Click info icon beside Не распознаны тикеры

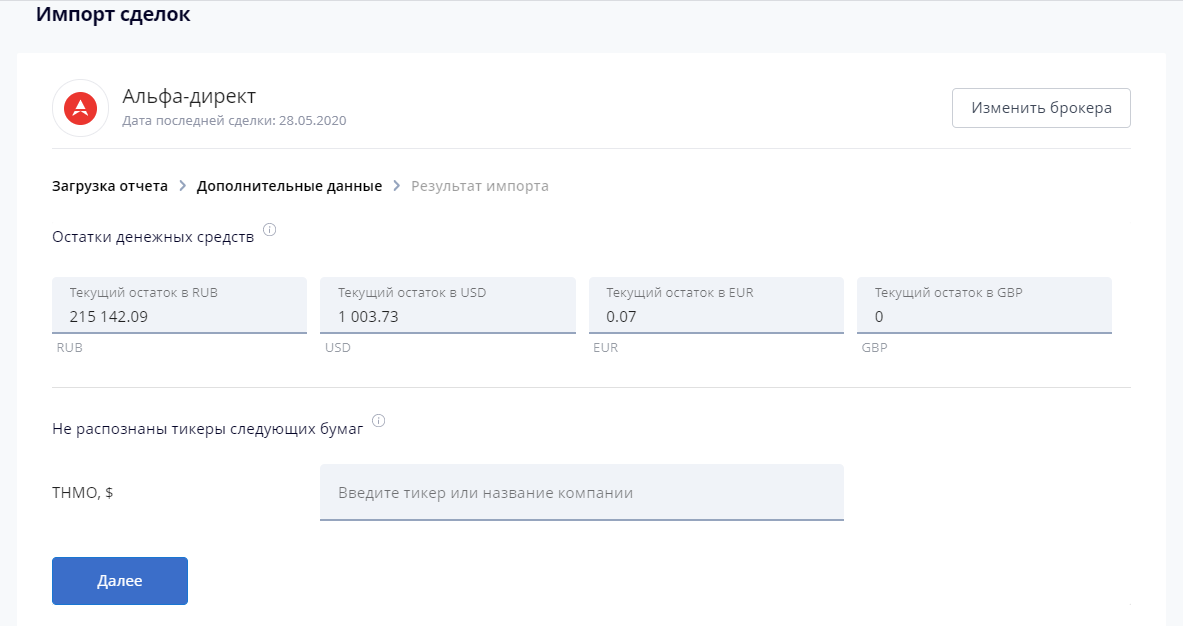click(378, 420)
